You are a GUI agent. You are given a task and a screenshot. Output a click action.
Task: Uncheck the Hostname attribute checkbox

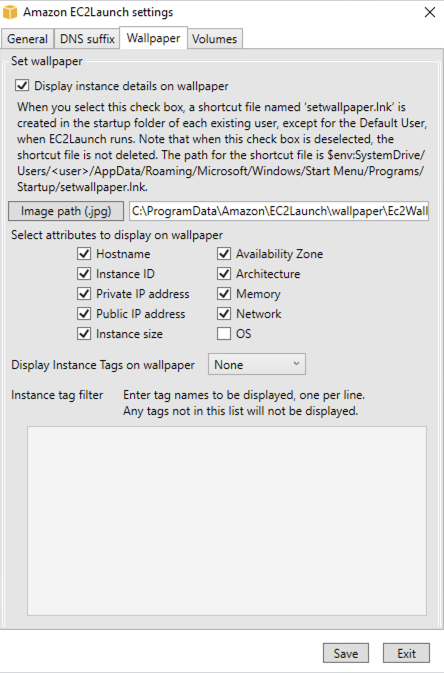click(x=84, y=254)
